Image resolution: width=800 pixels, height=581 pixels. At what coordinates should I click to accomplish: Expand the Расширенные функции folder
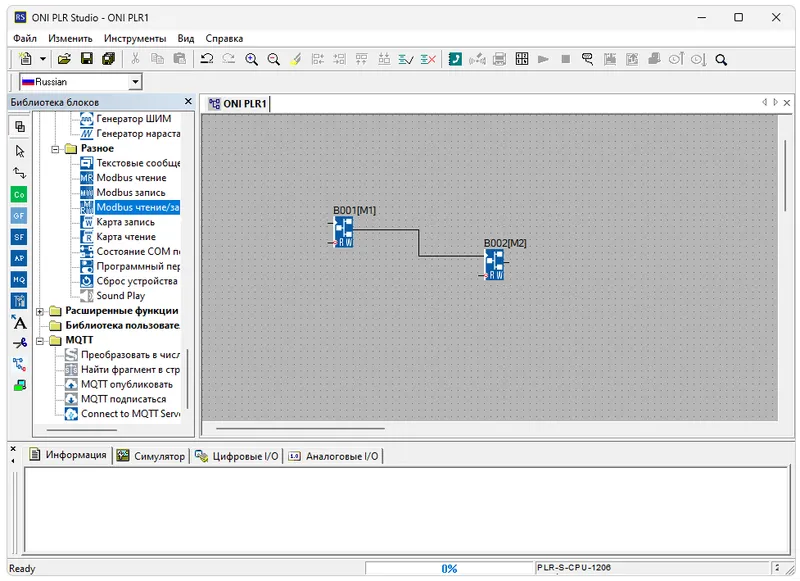(x=40, y=311)
